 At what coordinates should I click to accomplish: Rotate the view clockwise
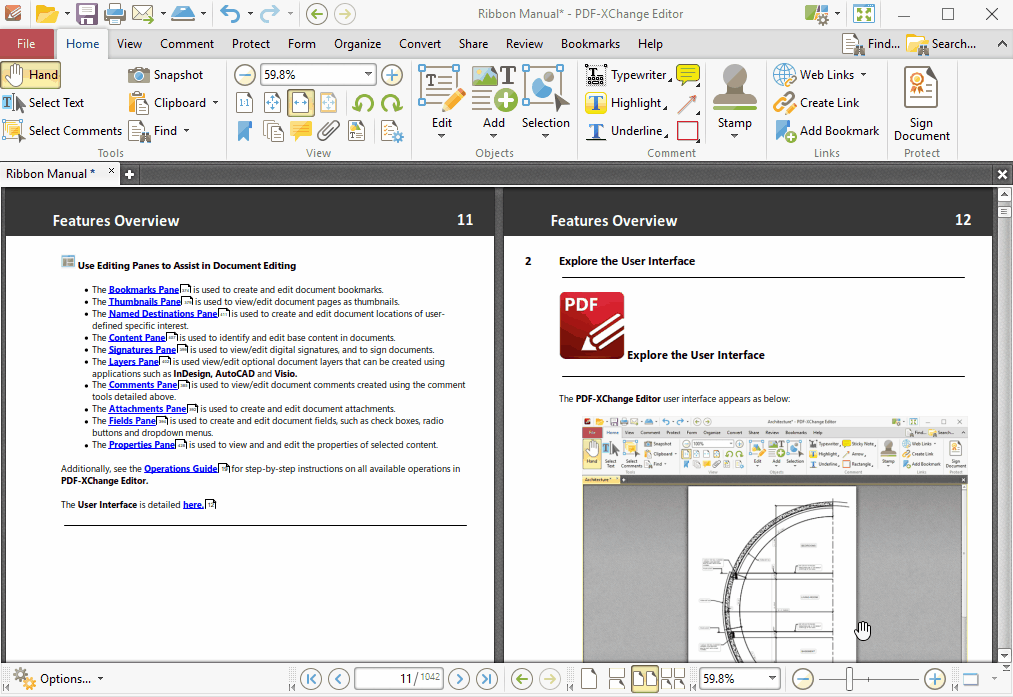pyautogui.click(x=391, y=103)
